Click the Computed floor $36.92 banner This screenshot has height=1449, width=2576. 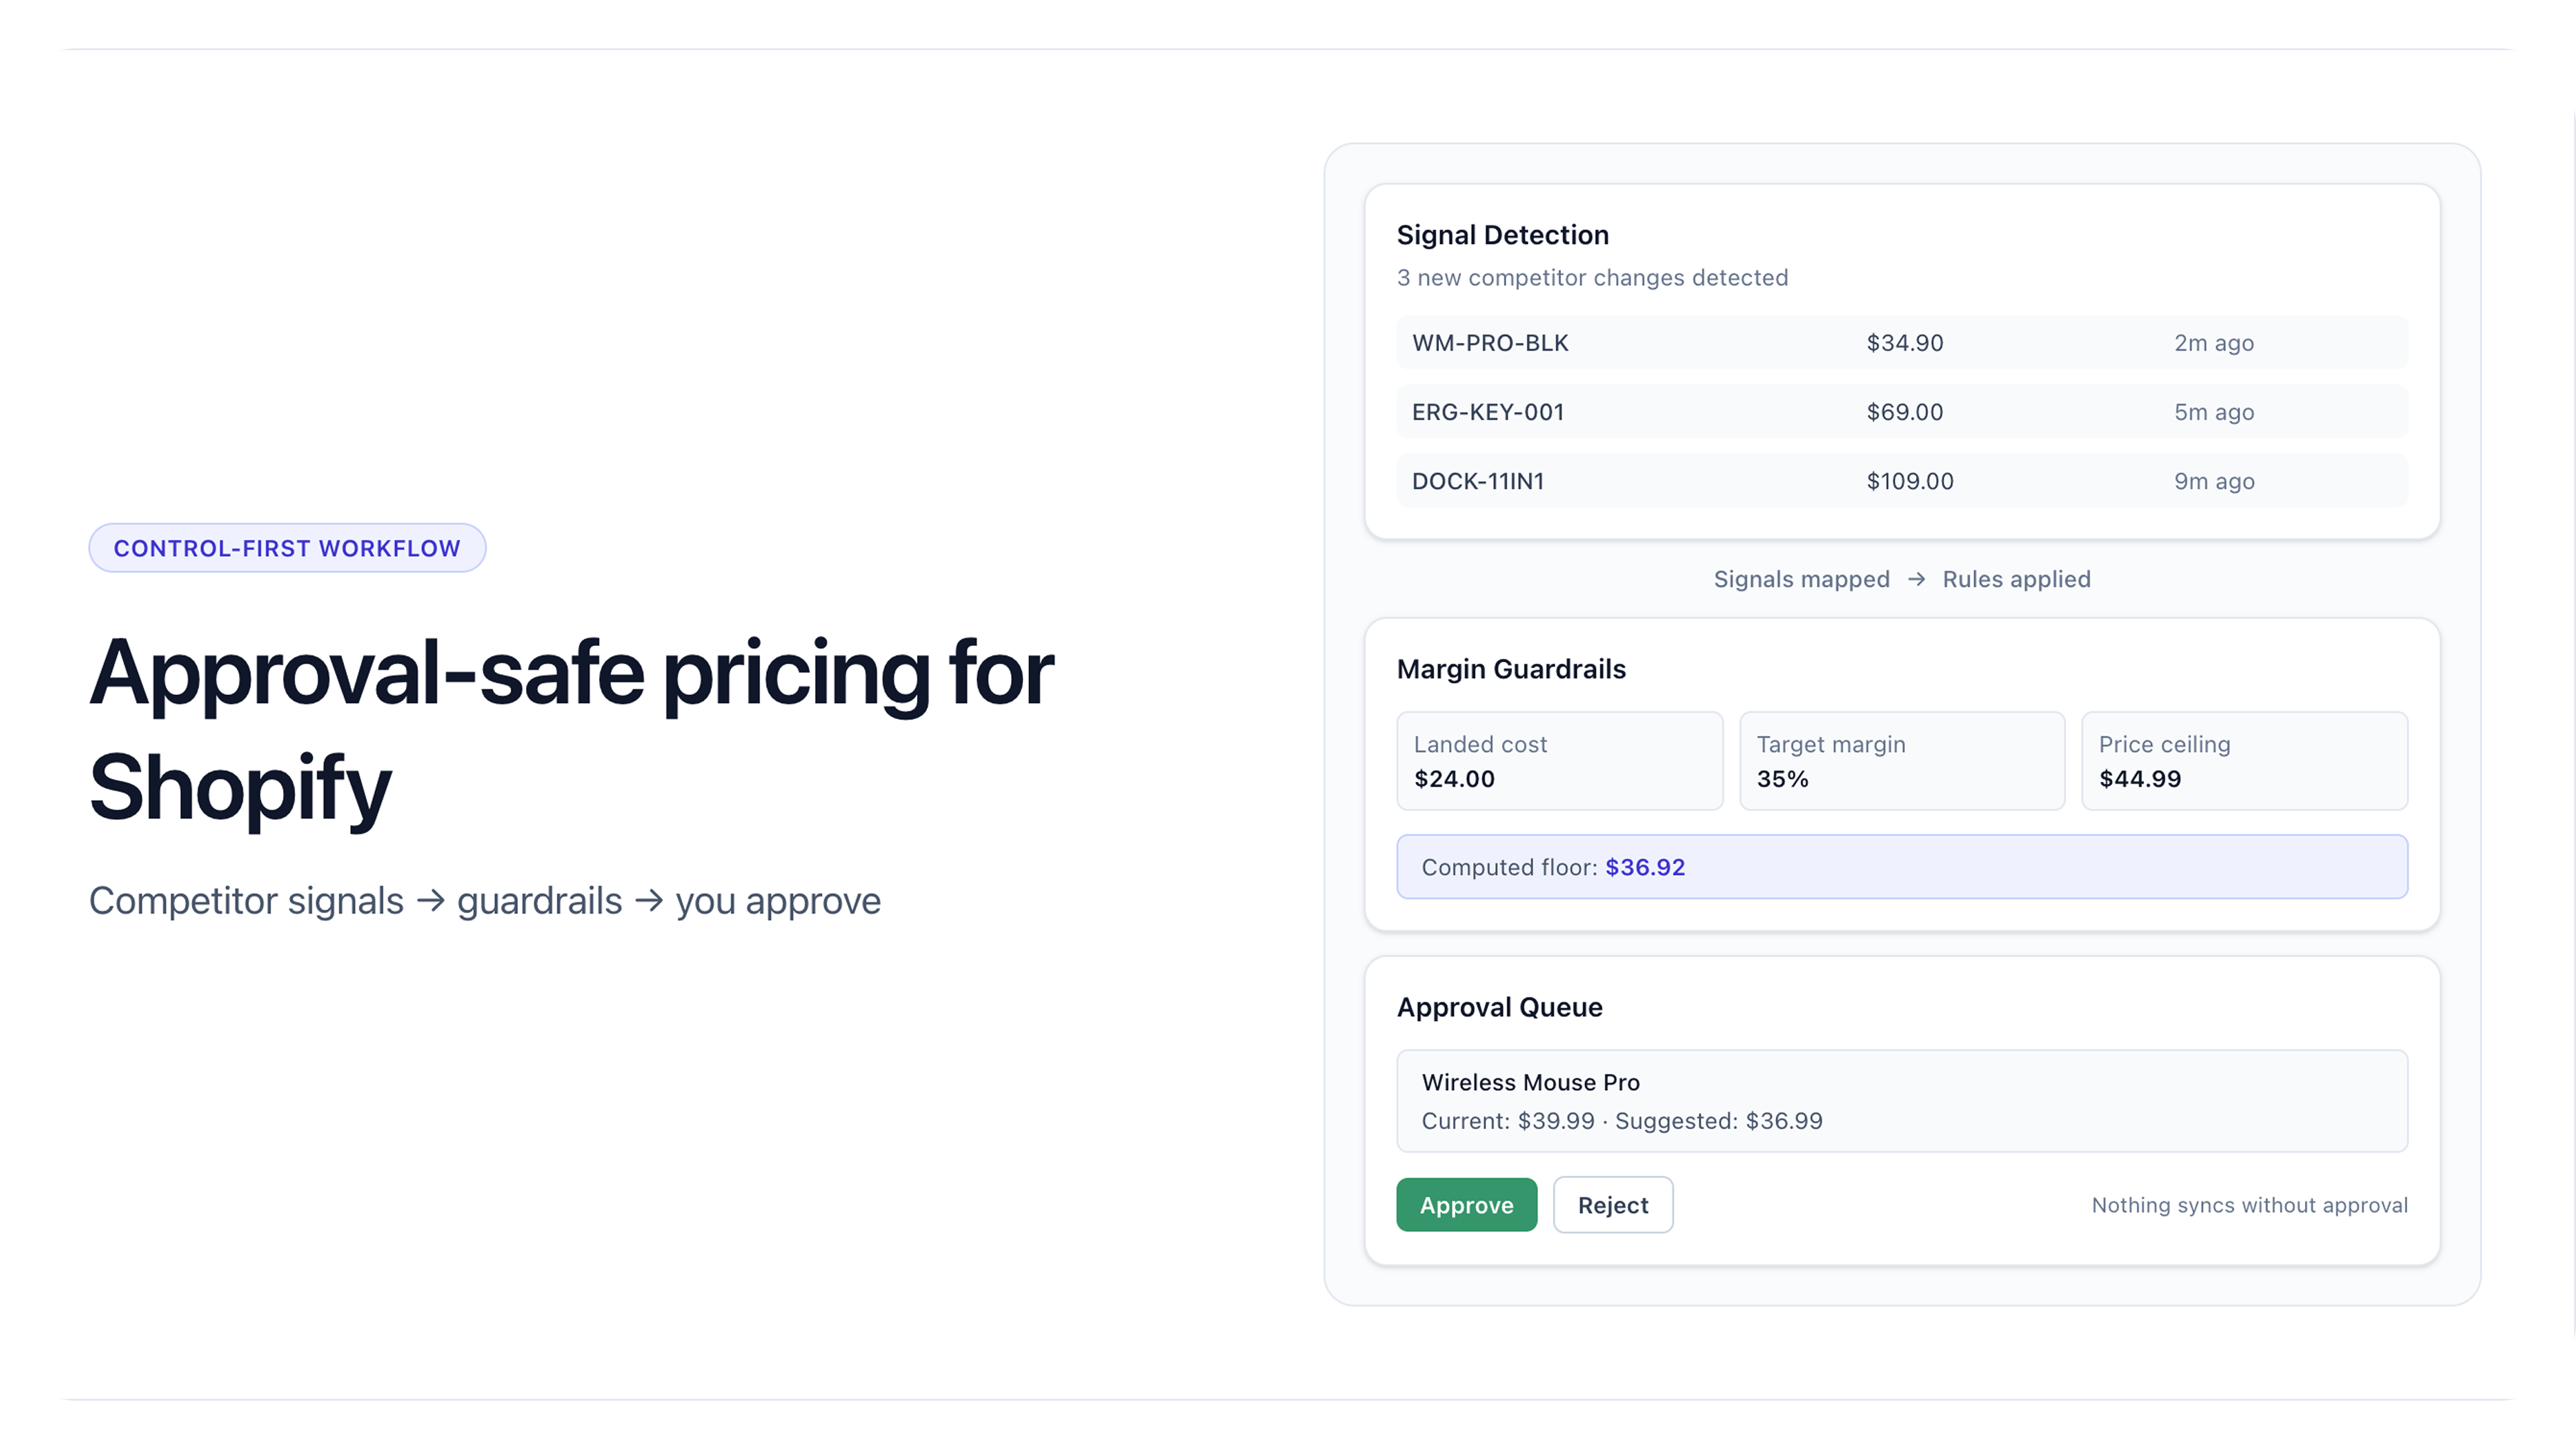(1902, 866)
